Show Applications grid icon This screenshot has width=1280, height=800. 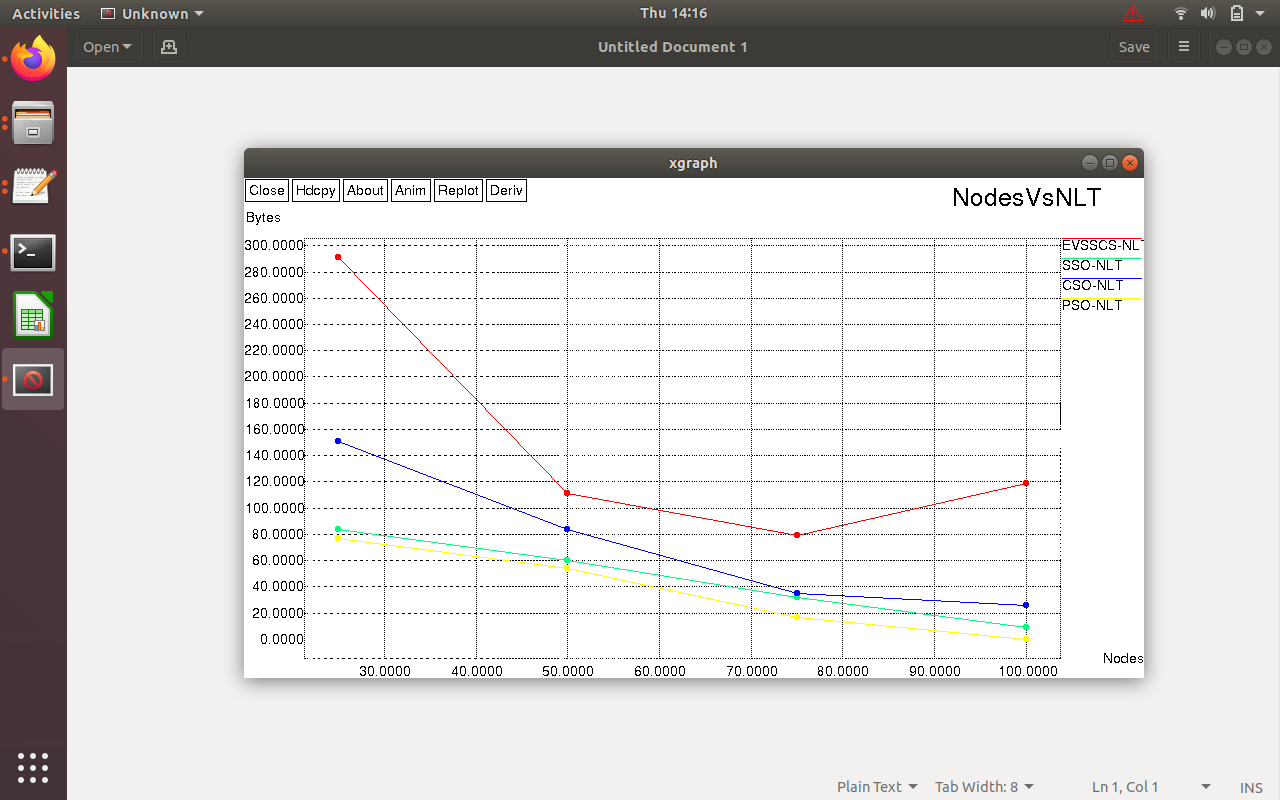point(33,768)
